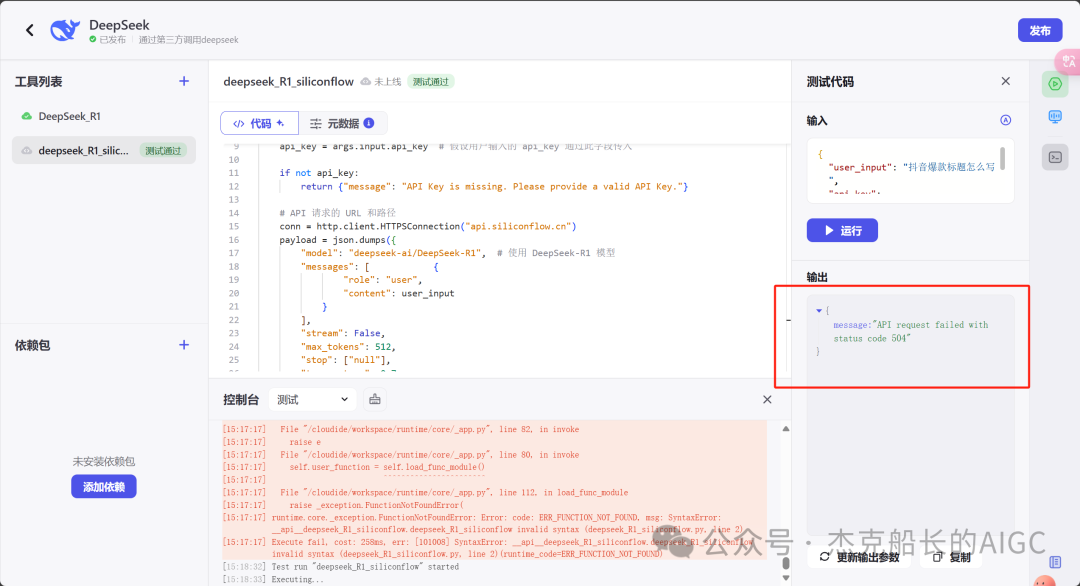Click the green 已发布 status check

(x=92, y=40)
